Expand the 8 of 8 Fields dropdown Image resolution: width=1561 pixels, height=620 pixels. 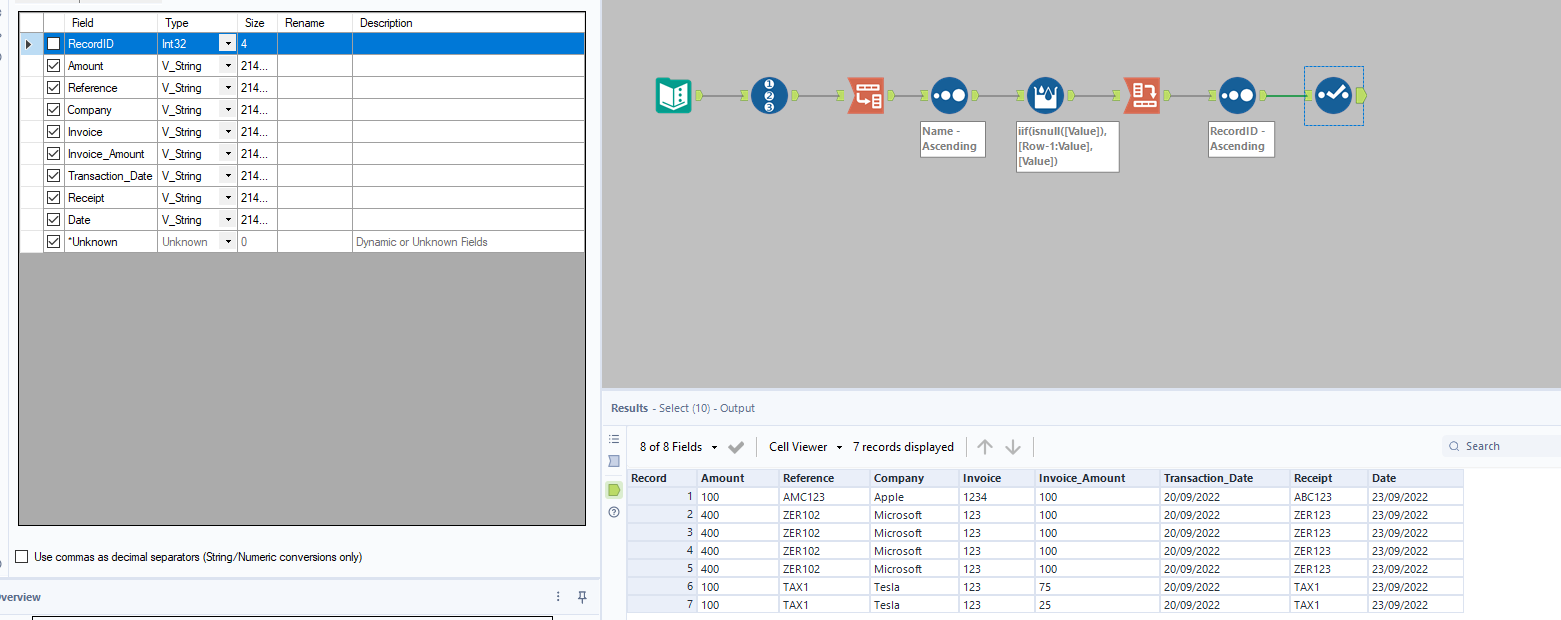(714, 447)
